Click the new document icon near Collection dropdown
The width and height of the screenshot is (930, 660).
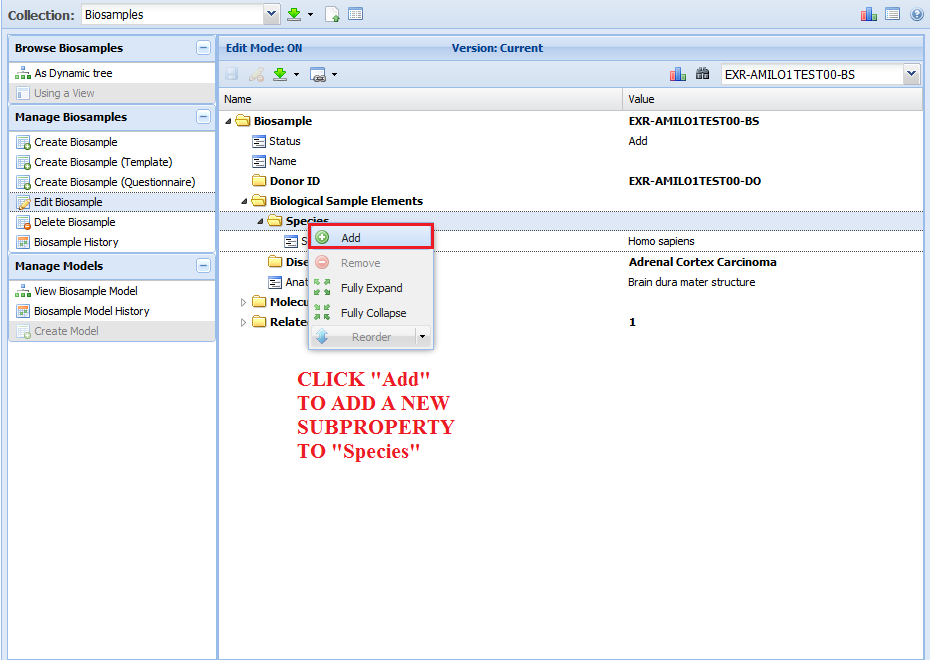[x=333, y=14]
